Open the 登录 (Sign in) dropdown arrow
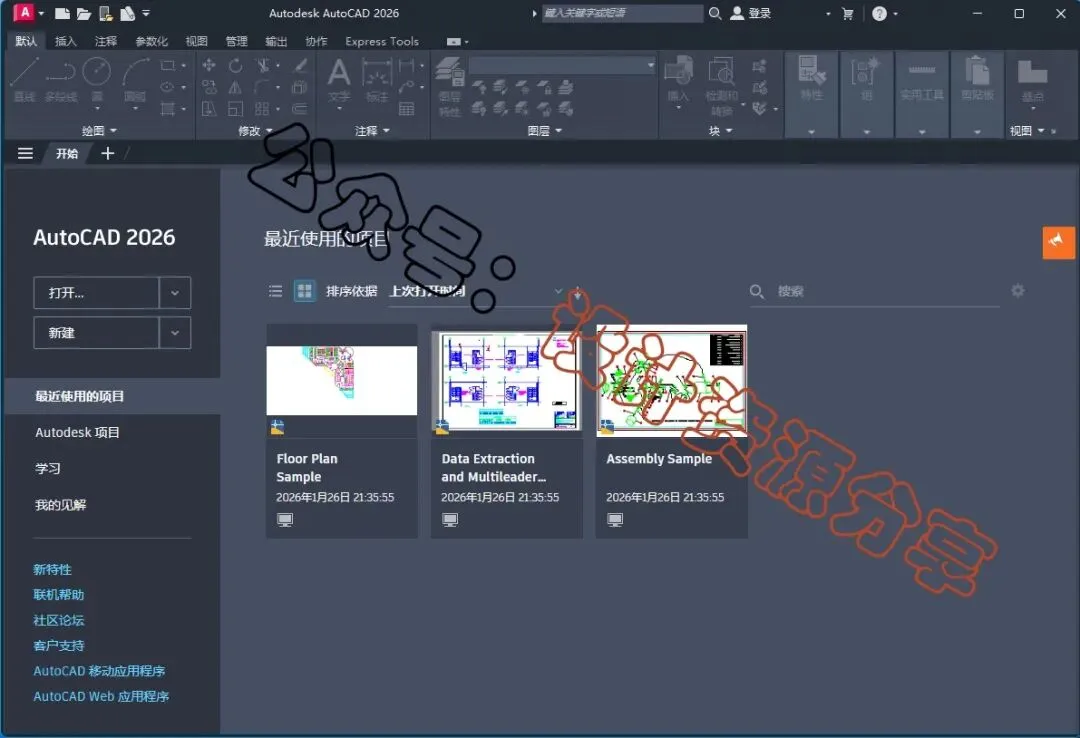Viewport: 1080px width, 738px height. point(828,13)
